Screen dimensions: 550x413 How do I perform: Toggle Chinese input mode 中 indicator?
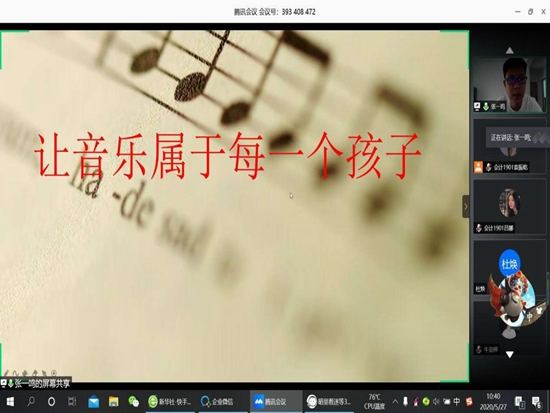coord(456,401)
